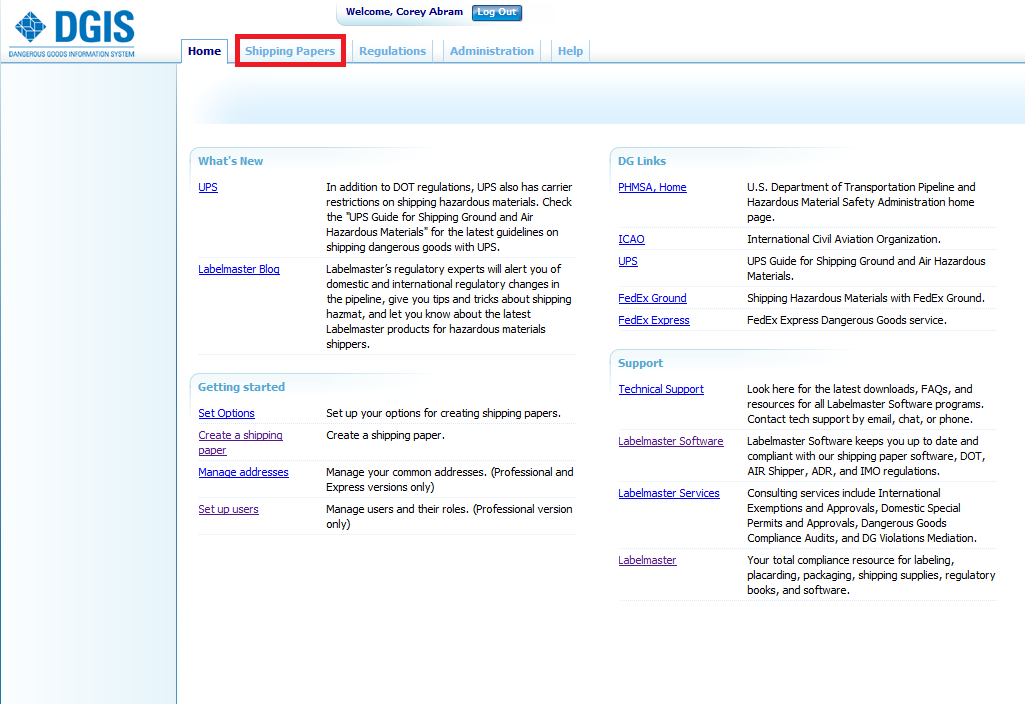Visit the Technical Support link
This screenshot has width=1025, height=704.
(x=661, y=389)
